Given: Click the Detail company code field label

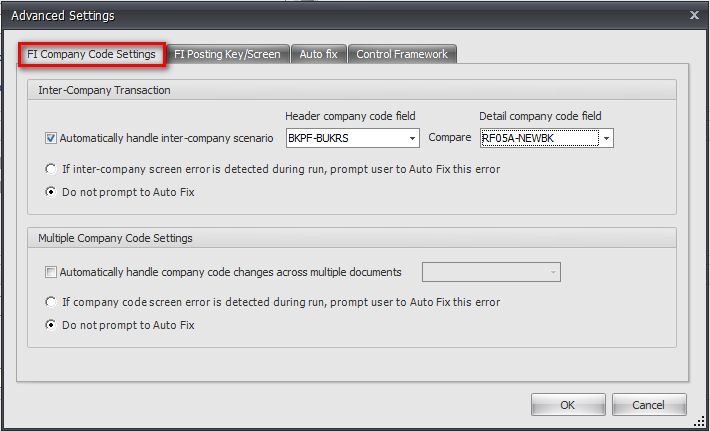Looking at the screenshot, I should click(540, 116).
